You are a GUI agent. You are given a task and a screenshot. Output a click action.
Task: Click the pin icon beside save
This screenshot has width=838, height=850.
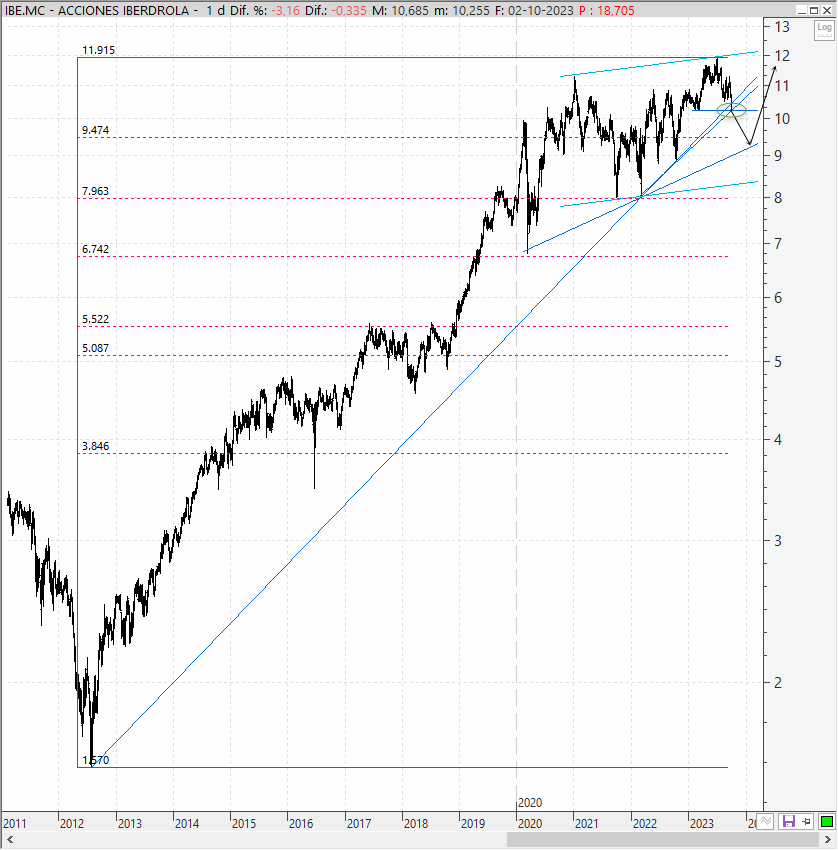pos(807,821)
